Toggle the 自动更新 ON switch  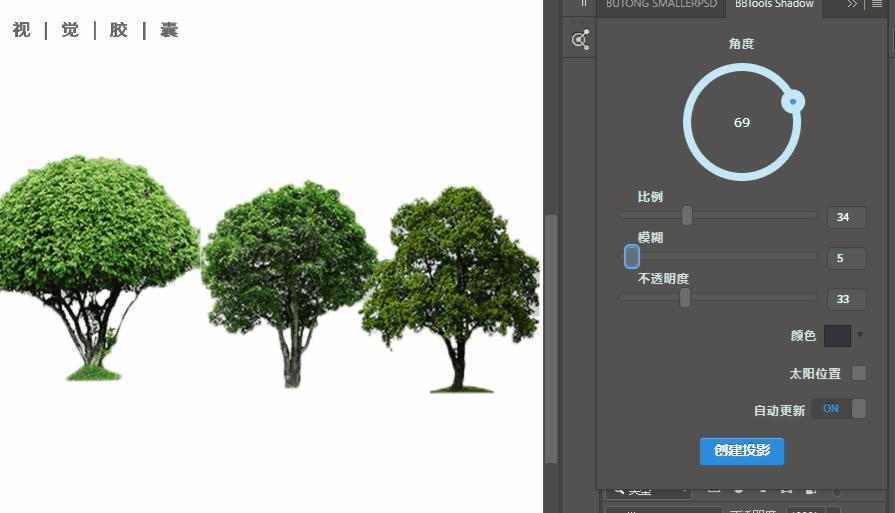[x=840, y=409]
